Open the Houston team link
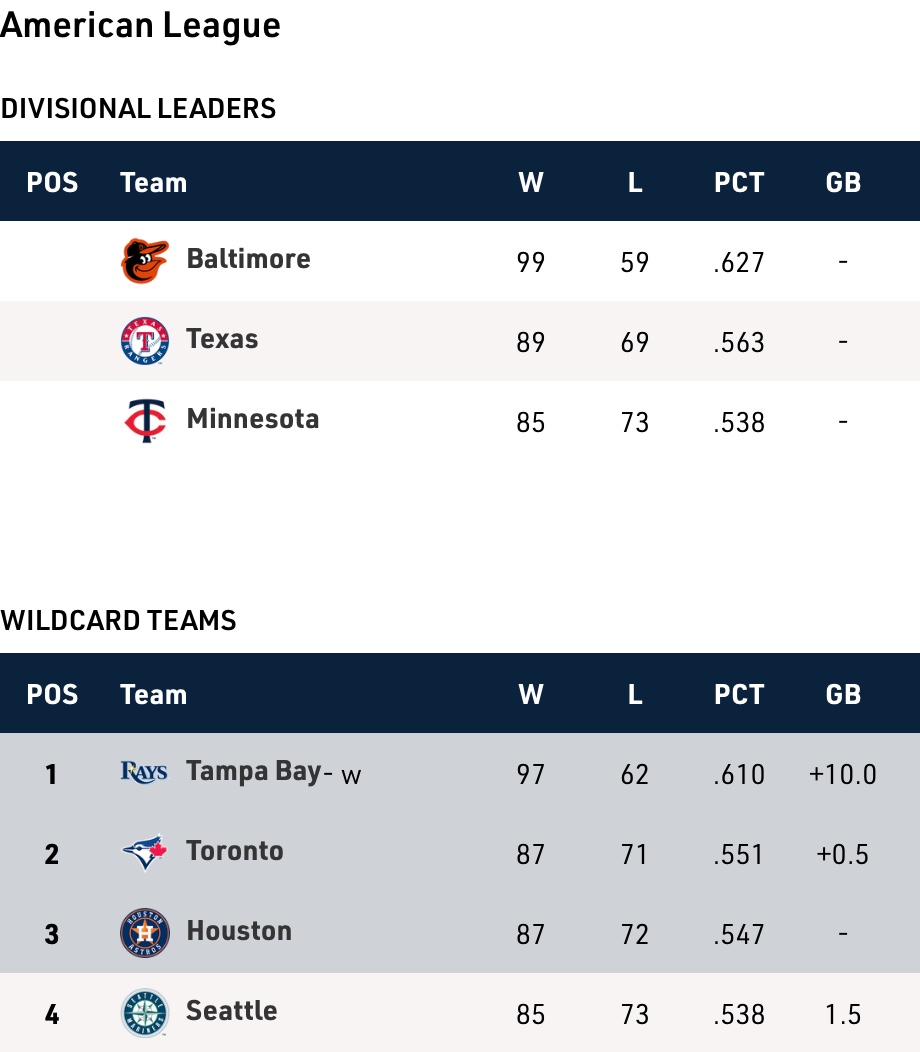Image resolution: width=920 pixels, height=1052 pixels. (239, 931)
